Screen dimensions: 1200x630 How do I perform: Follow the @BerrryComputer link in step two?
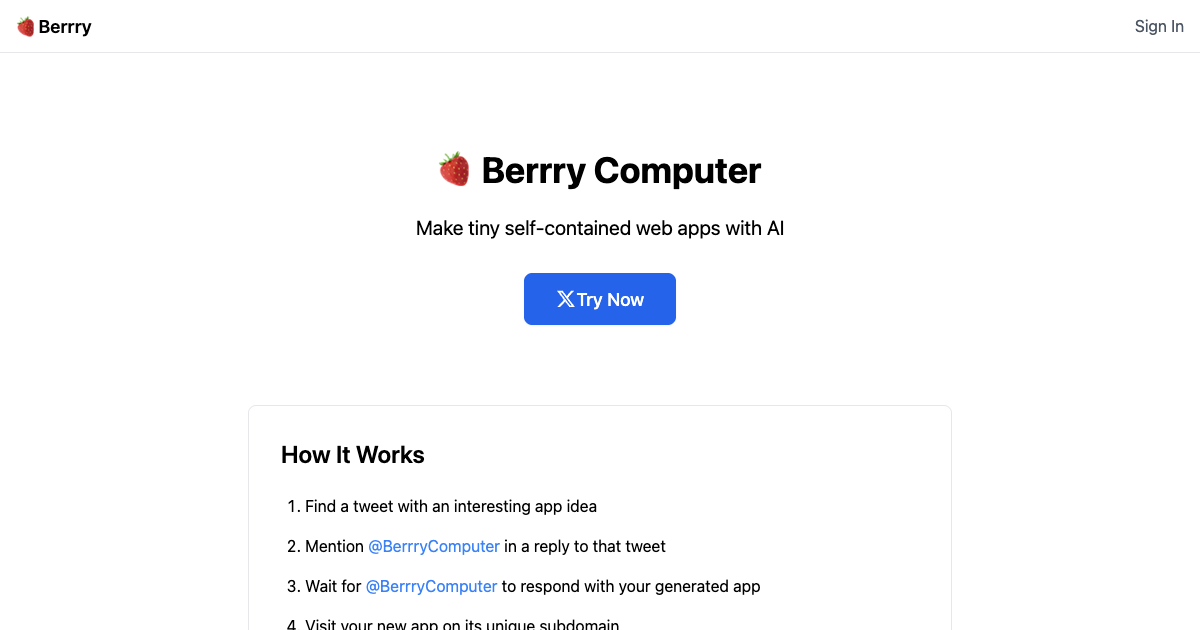point(433,546)
